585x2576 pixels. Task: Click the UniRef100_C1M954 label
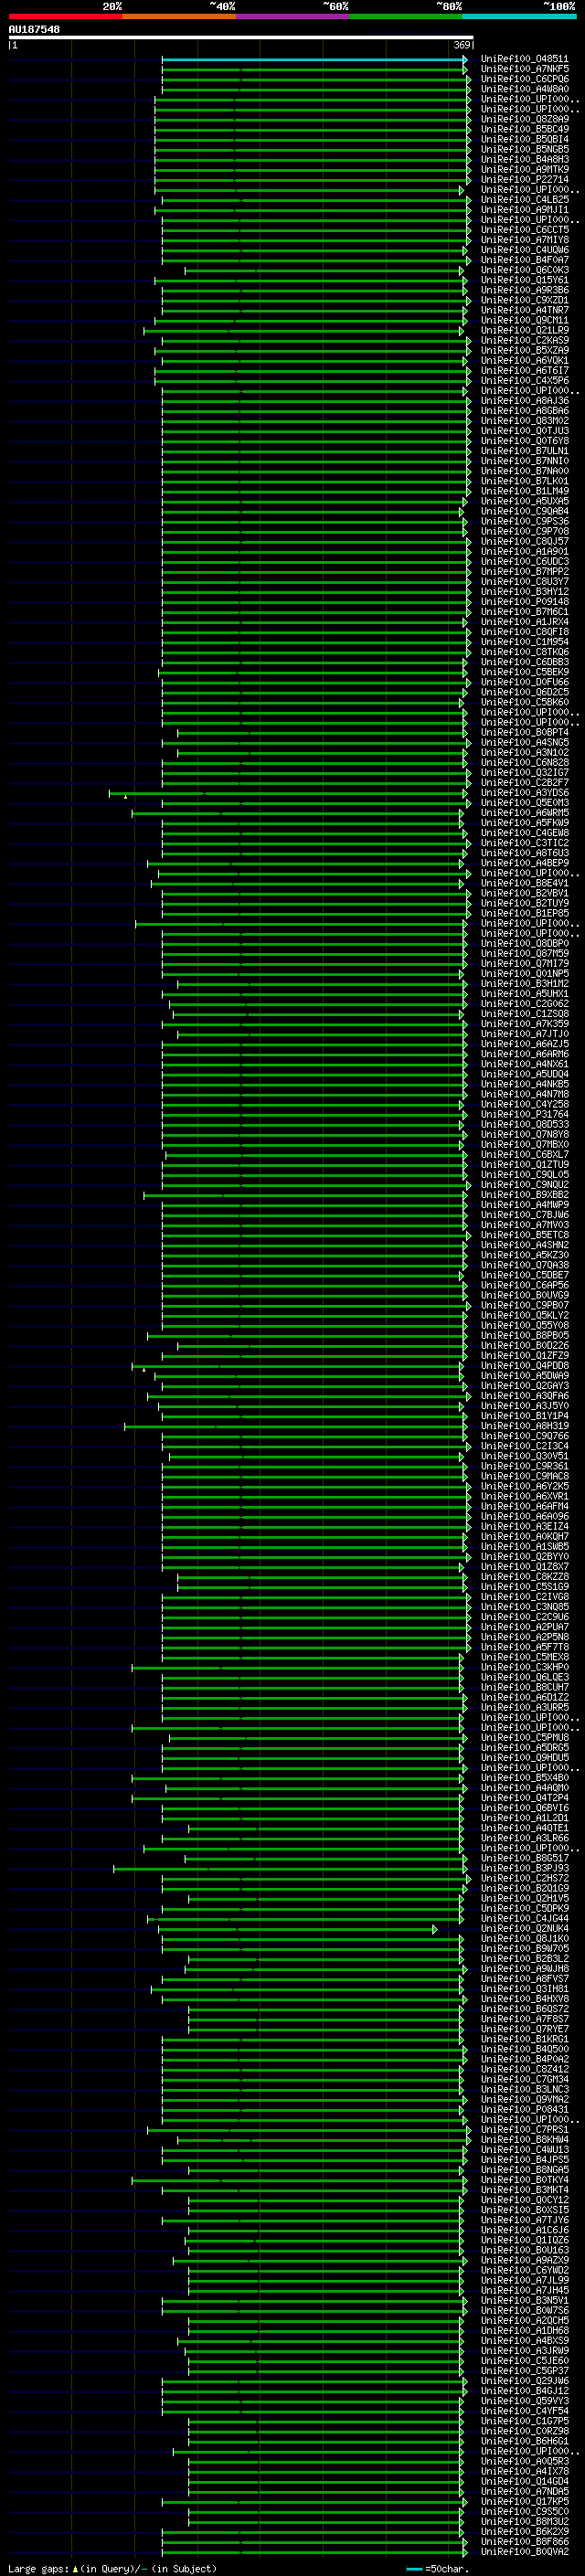tap(524, 642)
